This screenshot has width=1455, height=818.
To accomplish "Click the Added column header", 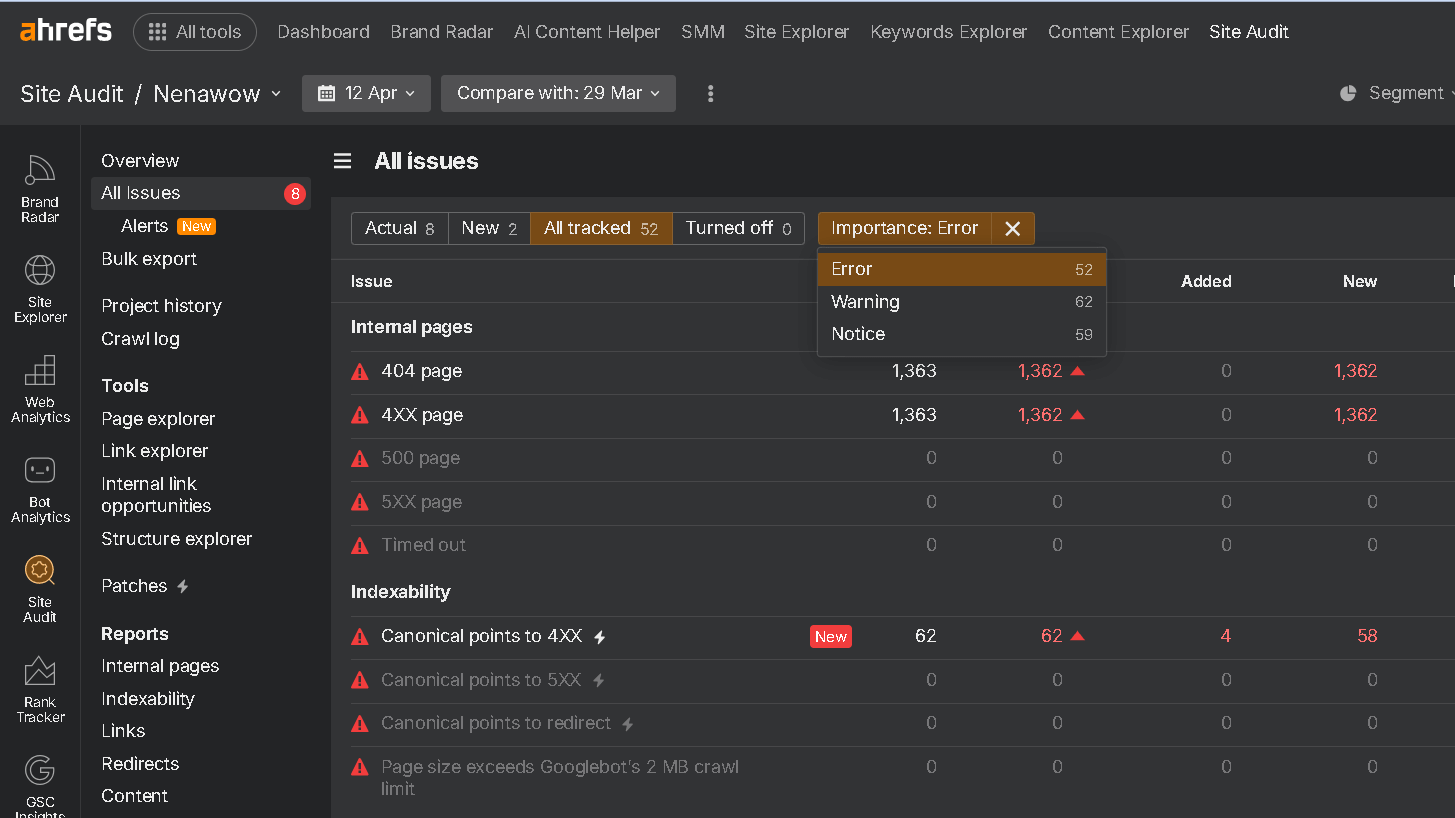I will pyautogui.click(x=1206, y=282).
